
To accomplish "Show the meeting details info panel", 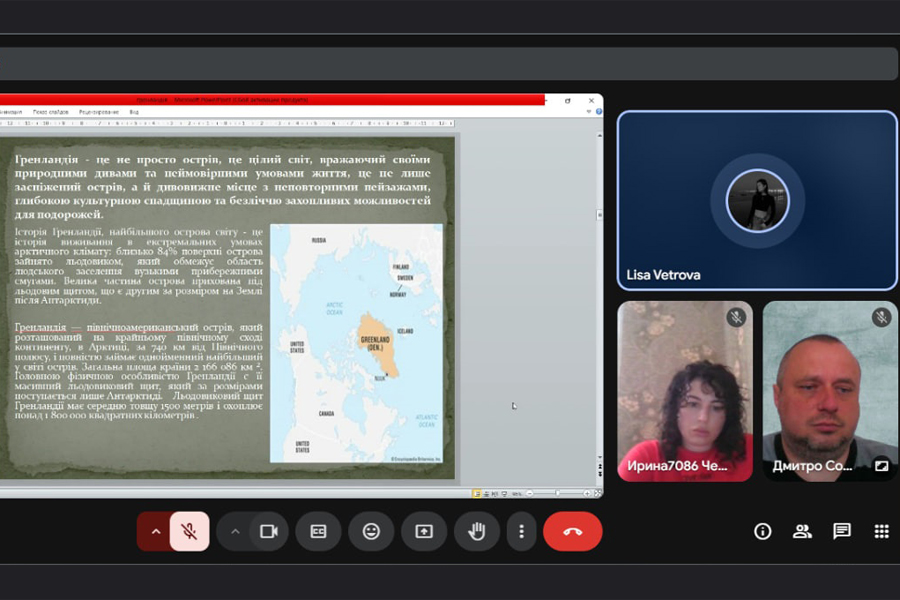I will (x=763, y=531).
